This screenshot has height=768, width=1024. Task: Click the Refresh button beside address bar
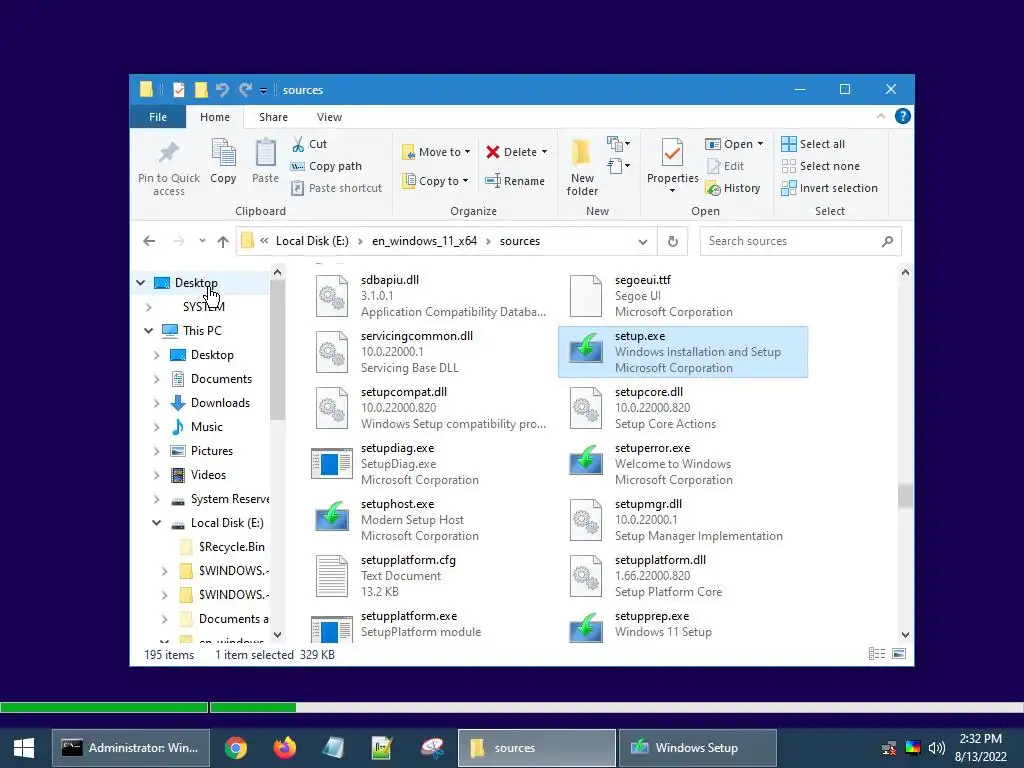pos(673,241)
